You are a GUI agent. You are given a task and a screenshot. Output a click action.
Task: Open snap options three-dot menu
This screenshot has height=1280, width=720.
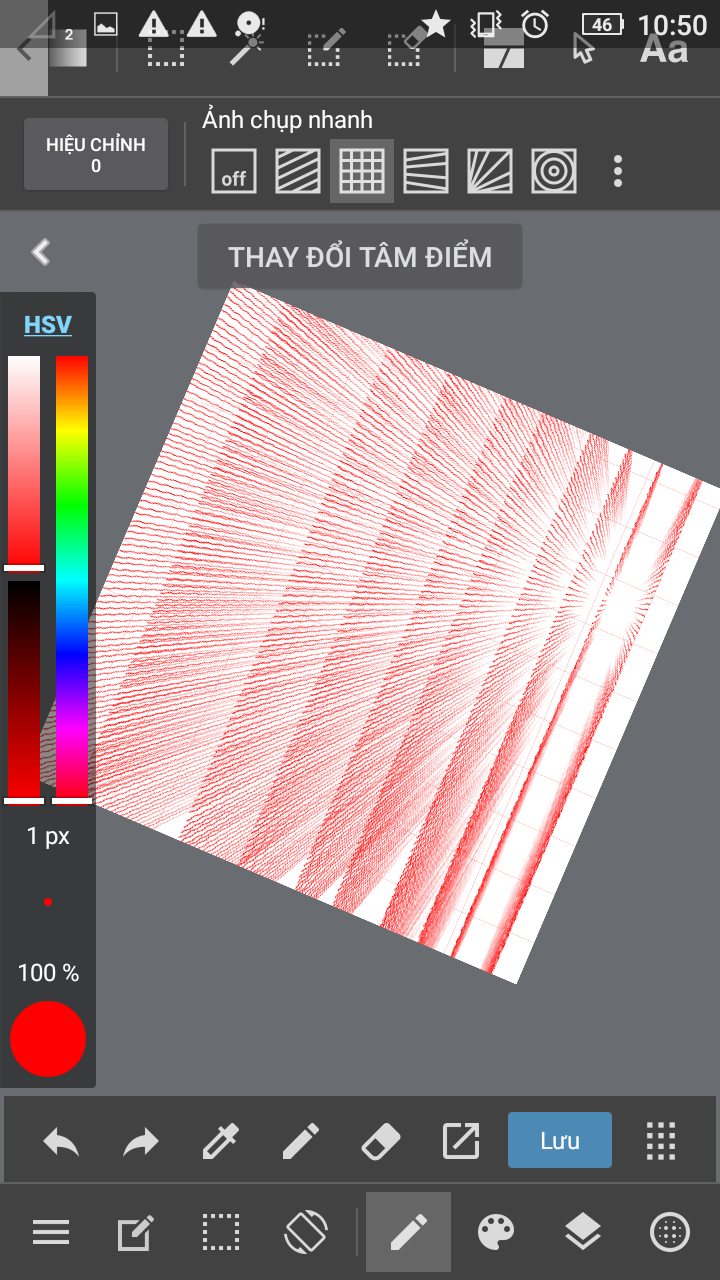tap(618, 172)
